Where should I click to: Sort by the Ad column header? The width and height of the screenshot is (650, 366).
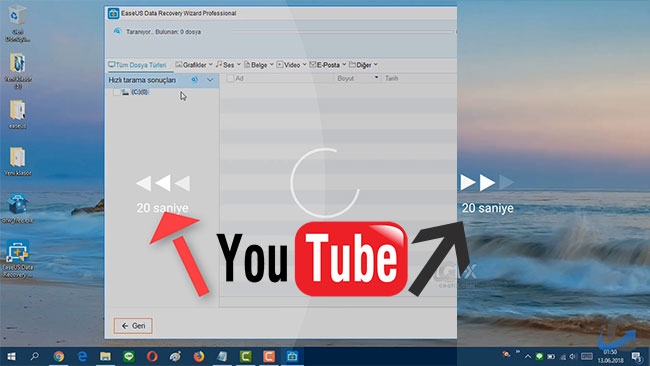click(239, 78)
